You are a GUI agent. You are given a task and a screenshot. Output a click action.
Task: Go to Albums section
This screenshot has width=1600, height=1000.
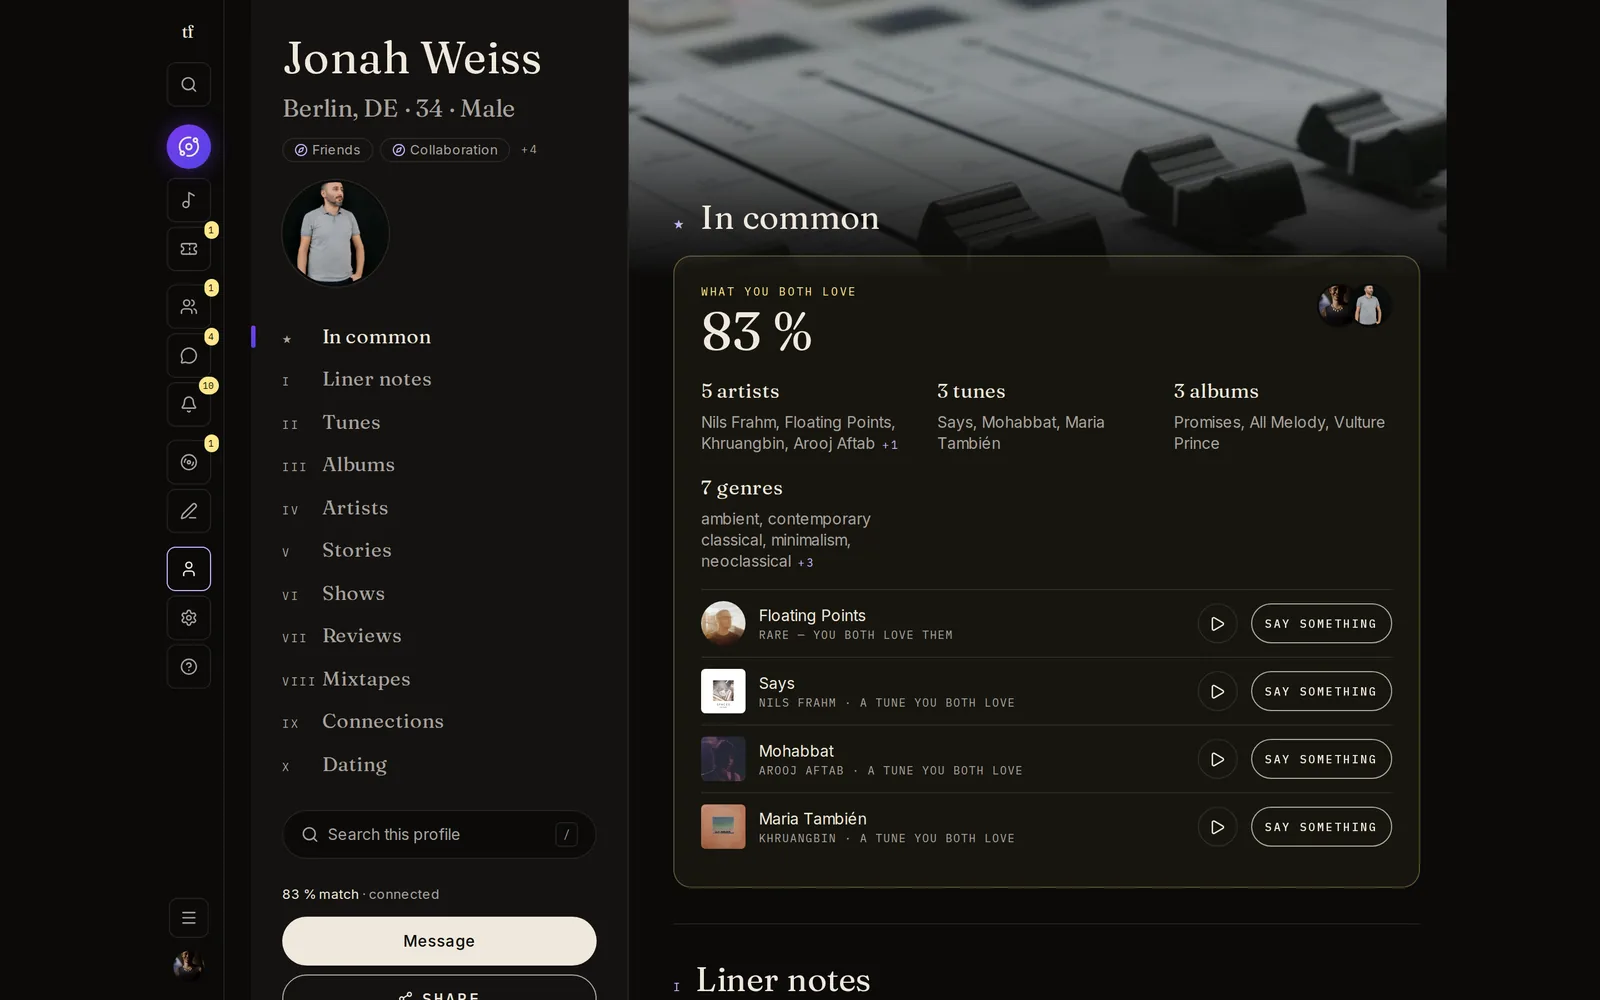(x=358, y=465)
